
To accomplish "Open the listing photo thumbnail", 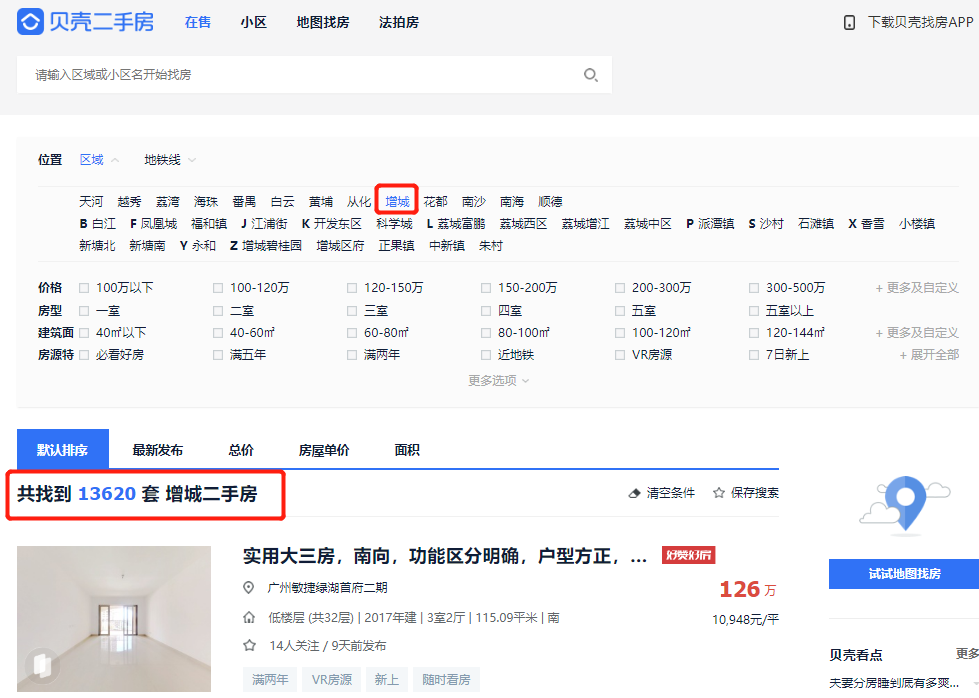I will 114,619.
